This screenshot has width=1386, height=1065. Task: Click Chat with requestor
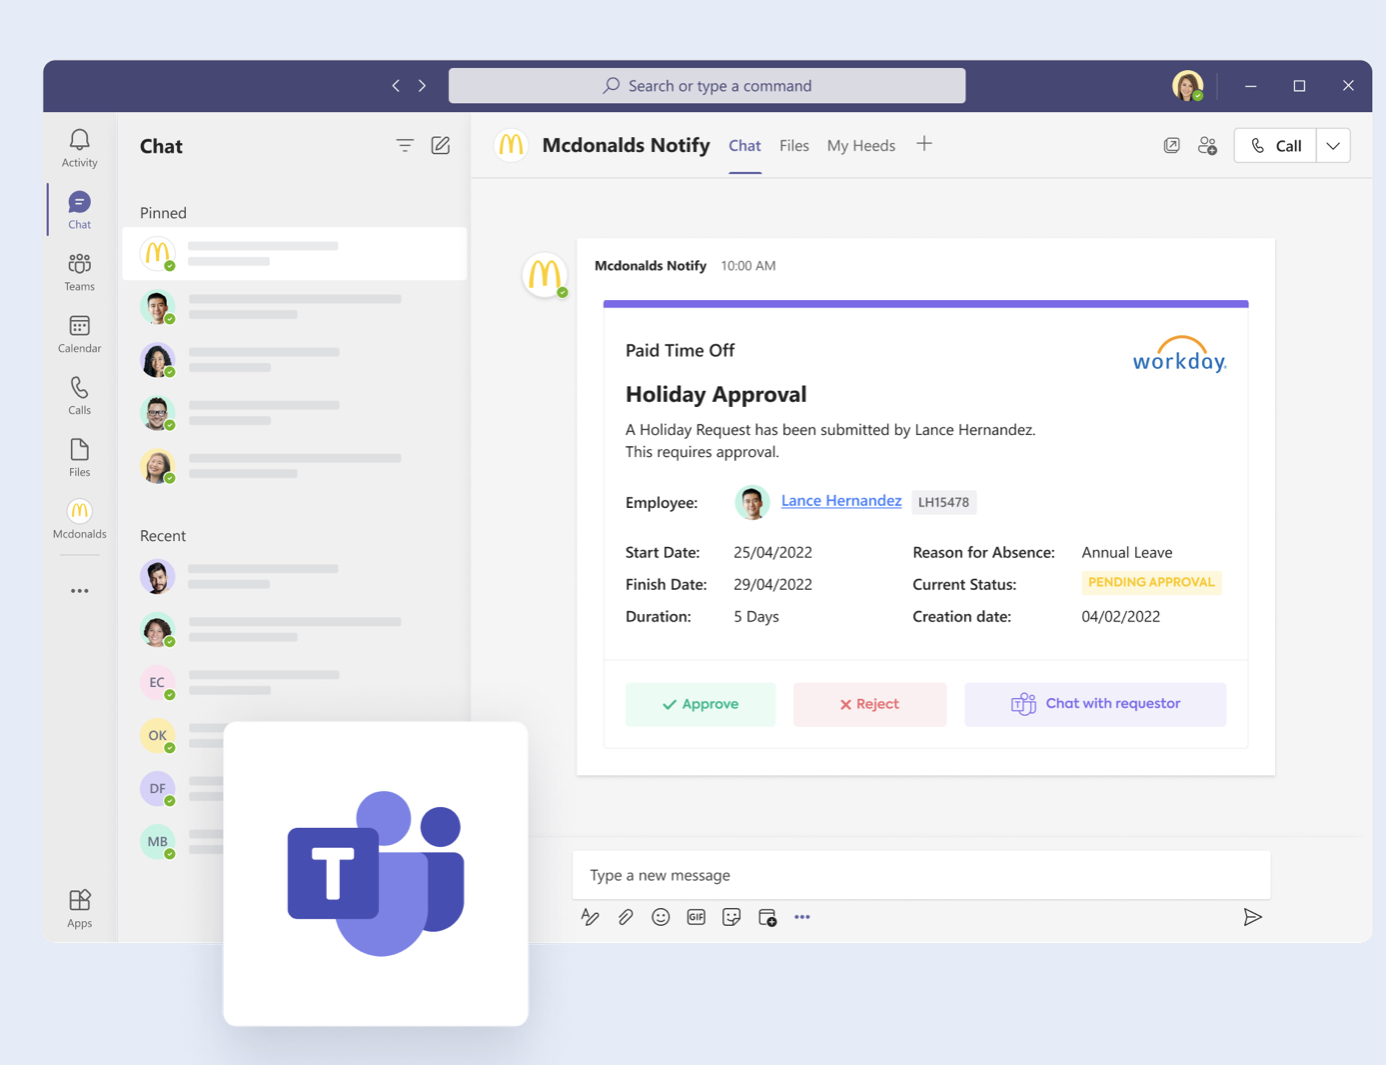click(x=1095, y=704)
